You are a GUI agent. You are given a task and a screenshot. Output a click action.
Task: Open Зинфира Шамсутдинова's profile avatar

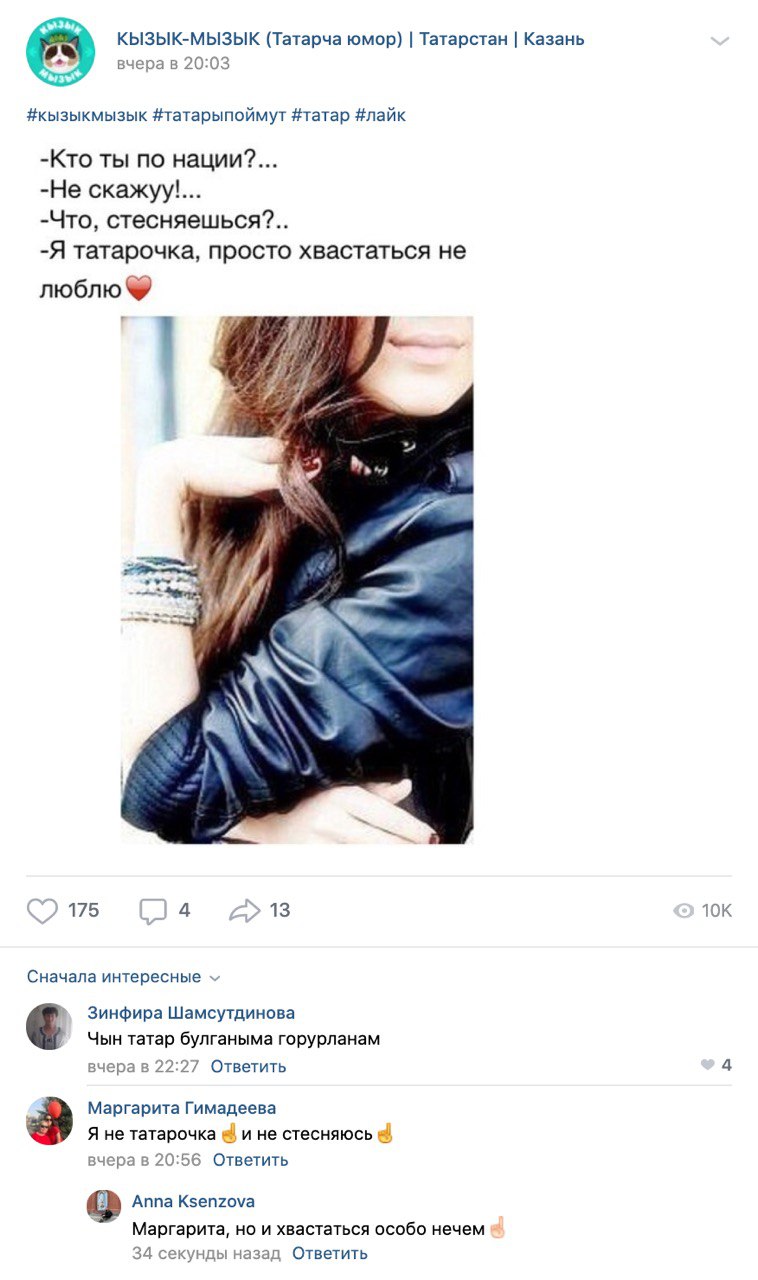click(x=49, y=1026)
